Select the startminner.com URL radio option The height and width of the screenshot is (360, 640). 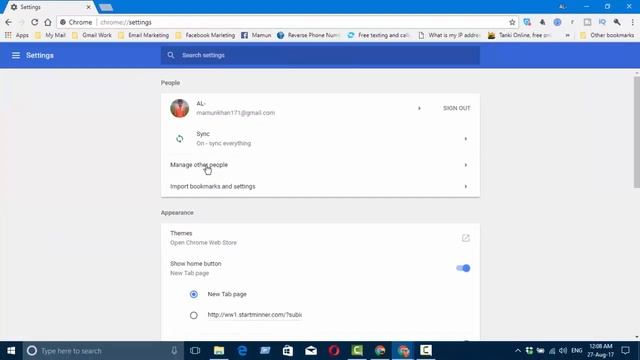point(193,315)
